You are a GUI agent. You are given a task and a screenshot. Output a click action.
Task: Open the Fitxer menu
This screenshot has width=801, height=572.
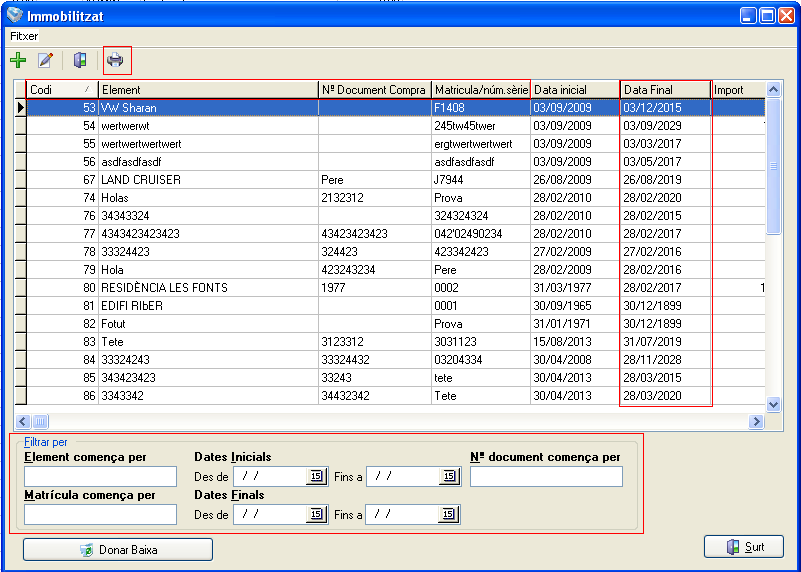(24, 36)
